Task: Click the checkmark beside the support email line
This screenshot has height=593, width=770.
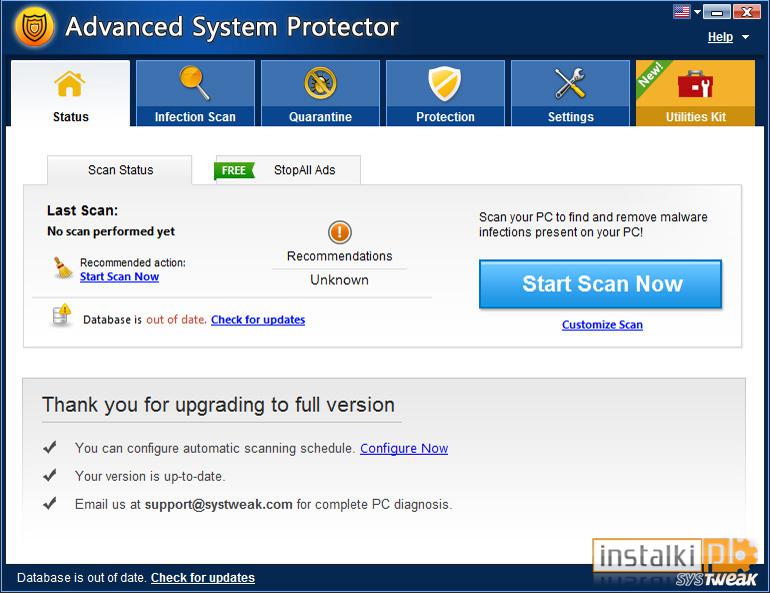Action: coord(50,503)
